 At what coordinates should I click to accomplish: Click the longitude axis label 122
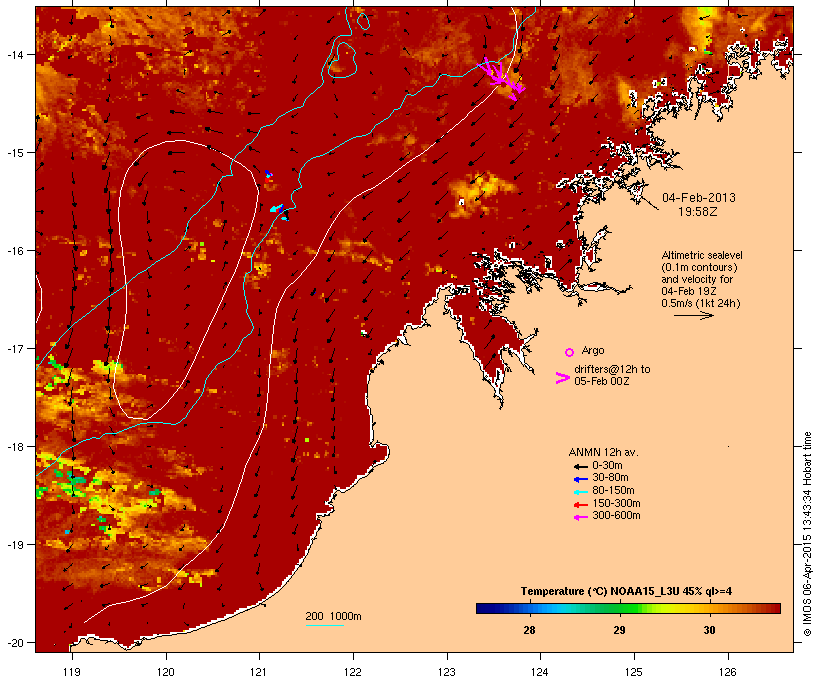coord(353,672)
